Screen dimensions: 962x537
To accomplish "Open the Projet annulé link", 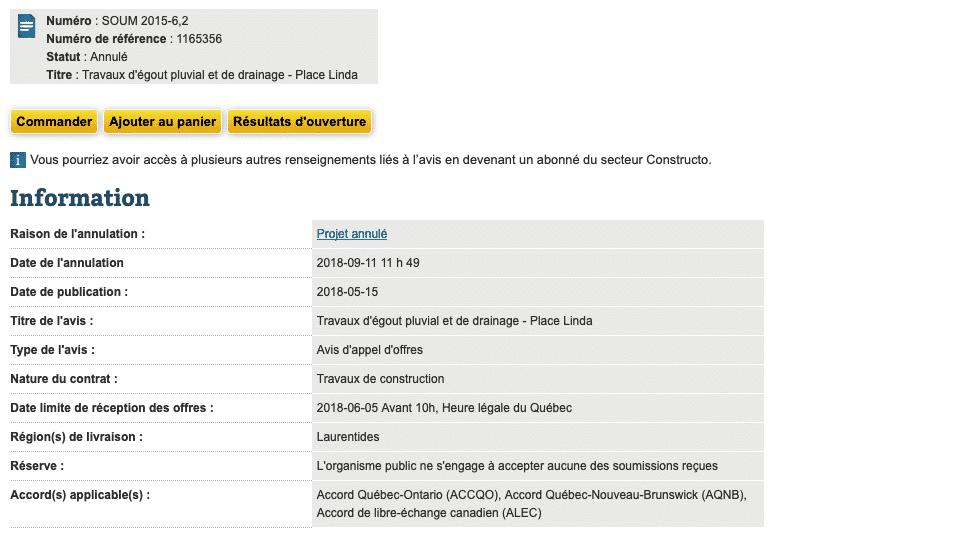I will click(x=352, y=234).
